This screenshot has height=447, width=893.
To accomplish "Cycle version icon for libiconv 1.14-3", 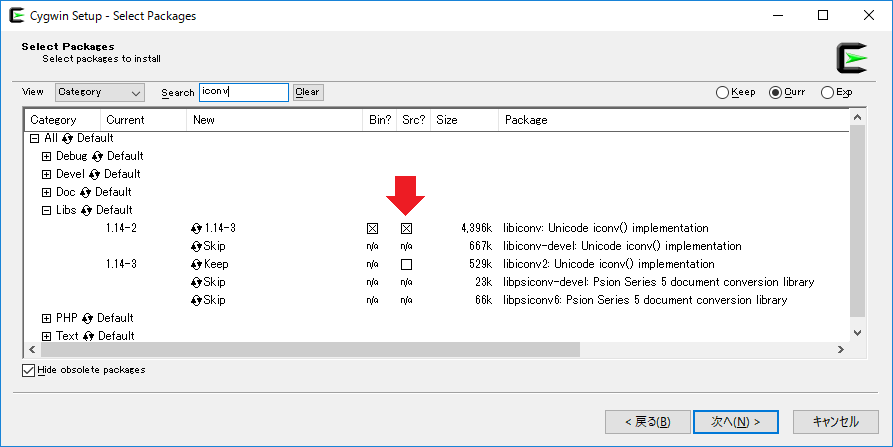I will (196, 228).
